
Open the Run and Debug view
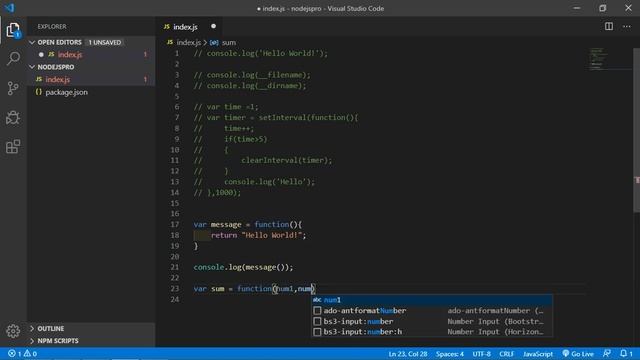tap(13, 118)
